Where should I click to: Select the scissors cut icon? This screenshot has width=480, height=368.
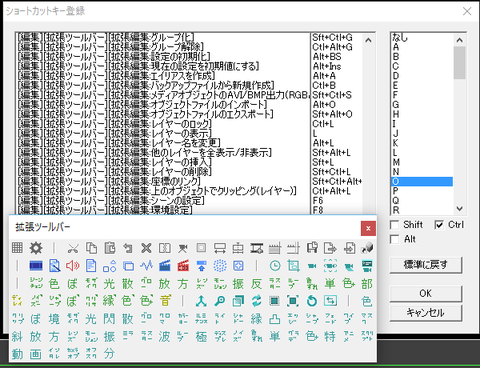click(73, 248)
